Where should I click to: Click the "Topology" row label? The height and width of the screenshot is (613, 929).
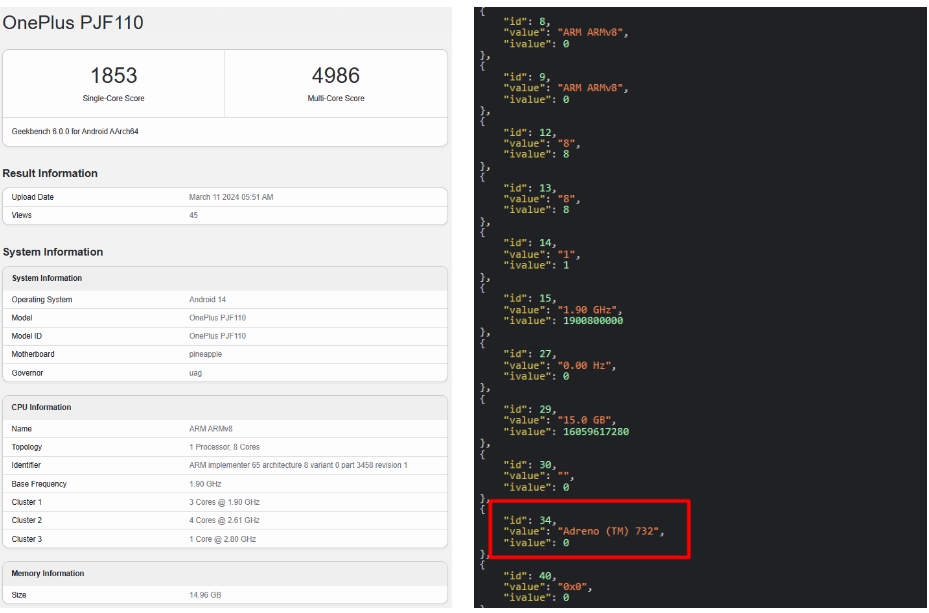(x=27, y=447)
